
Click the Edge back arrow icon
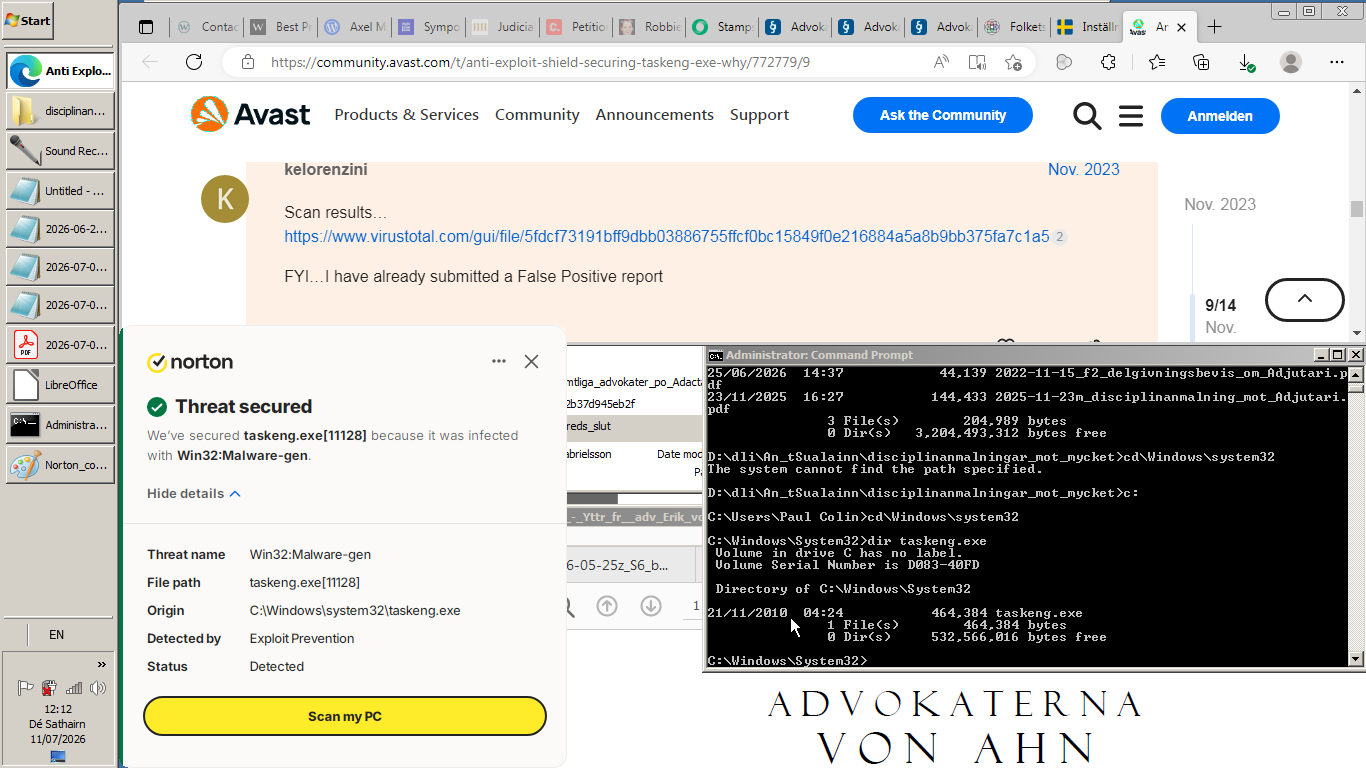click(150, 62)
